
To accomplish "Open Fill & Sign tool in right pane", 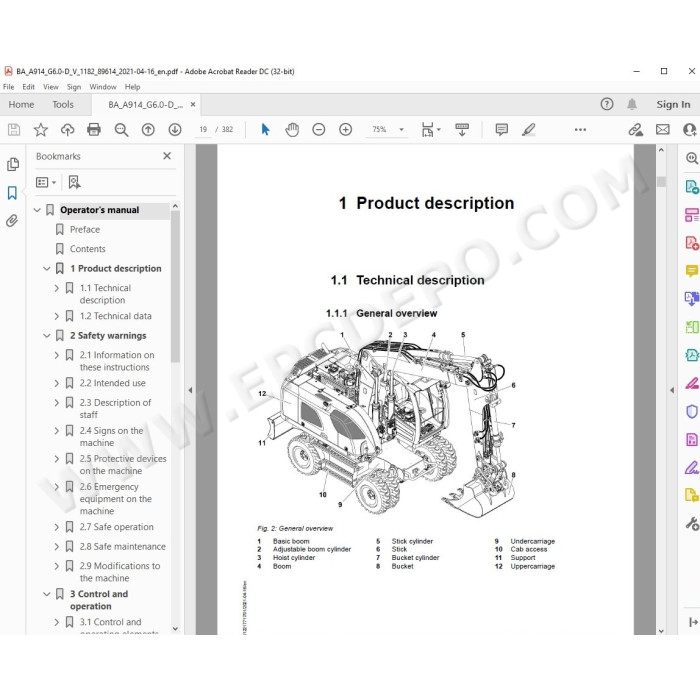I will pyautogui.click(x=692, y=467).
